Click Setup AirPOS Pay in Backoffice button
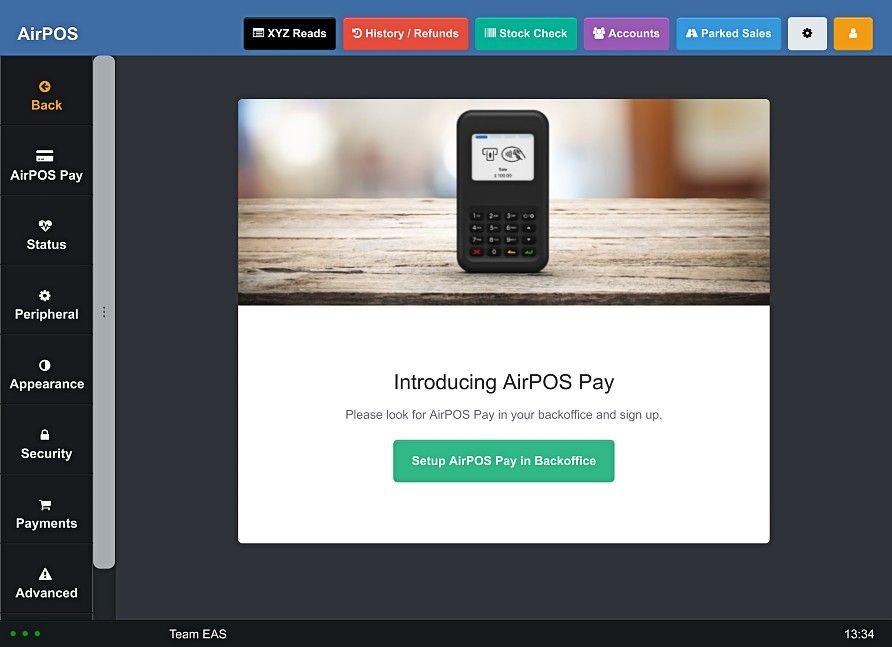 (x=503, y=461)
